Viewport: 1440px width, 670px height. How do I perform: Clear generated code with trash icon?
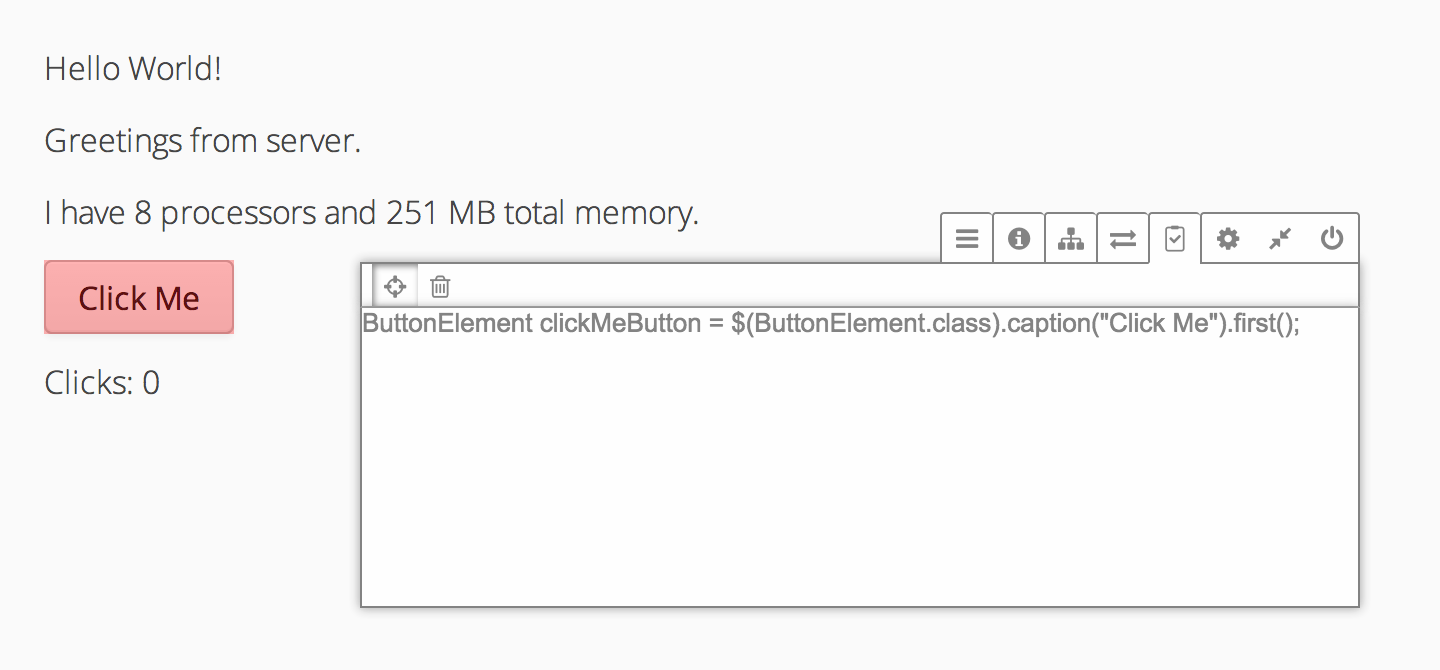pos(440,287)
